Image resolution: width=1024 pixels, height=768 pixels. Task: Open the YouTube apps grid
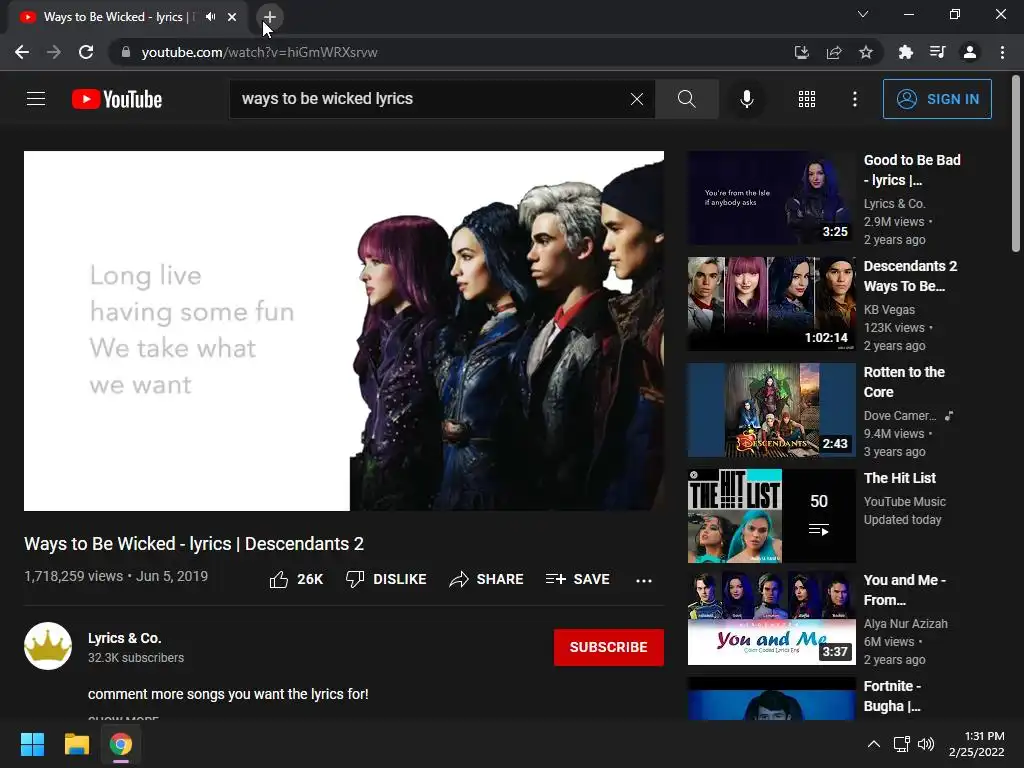click(x=807, y=99)
